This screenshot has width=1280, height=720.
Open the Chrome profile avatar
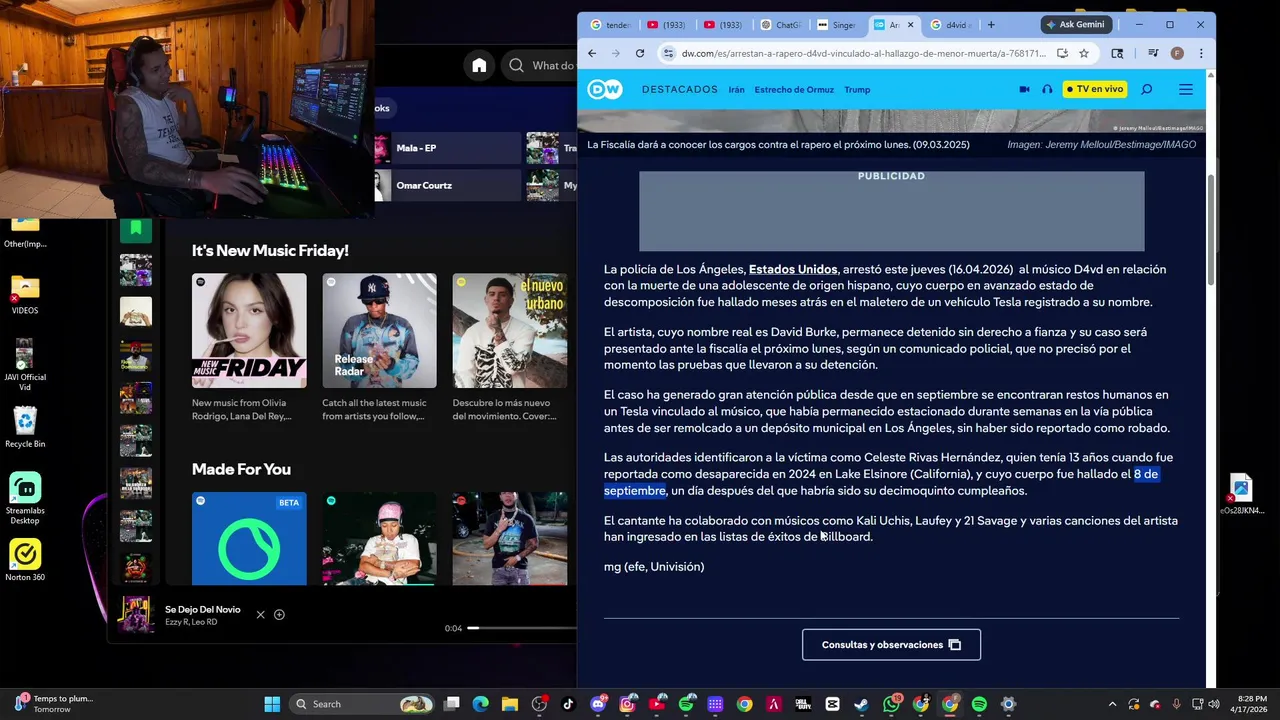[x=1177, y=53]
